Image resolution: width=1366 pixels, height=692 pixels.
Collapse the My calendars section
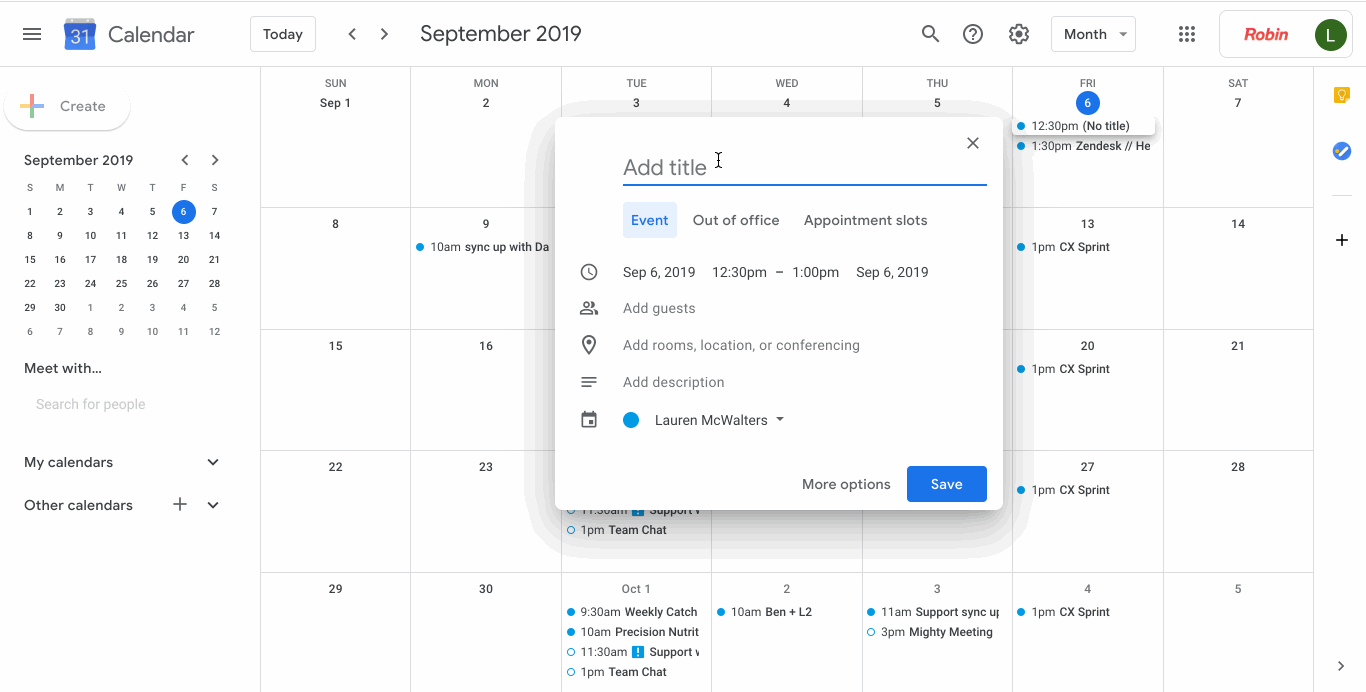(x=212, y=462)
